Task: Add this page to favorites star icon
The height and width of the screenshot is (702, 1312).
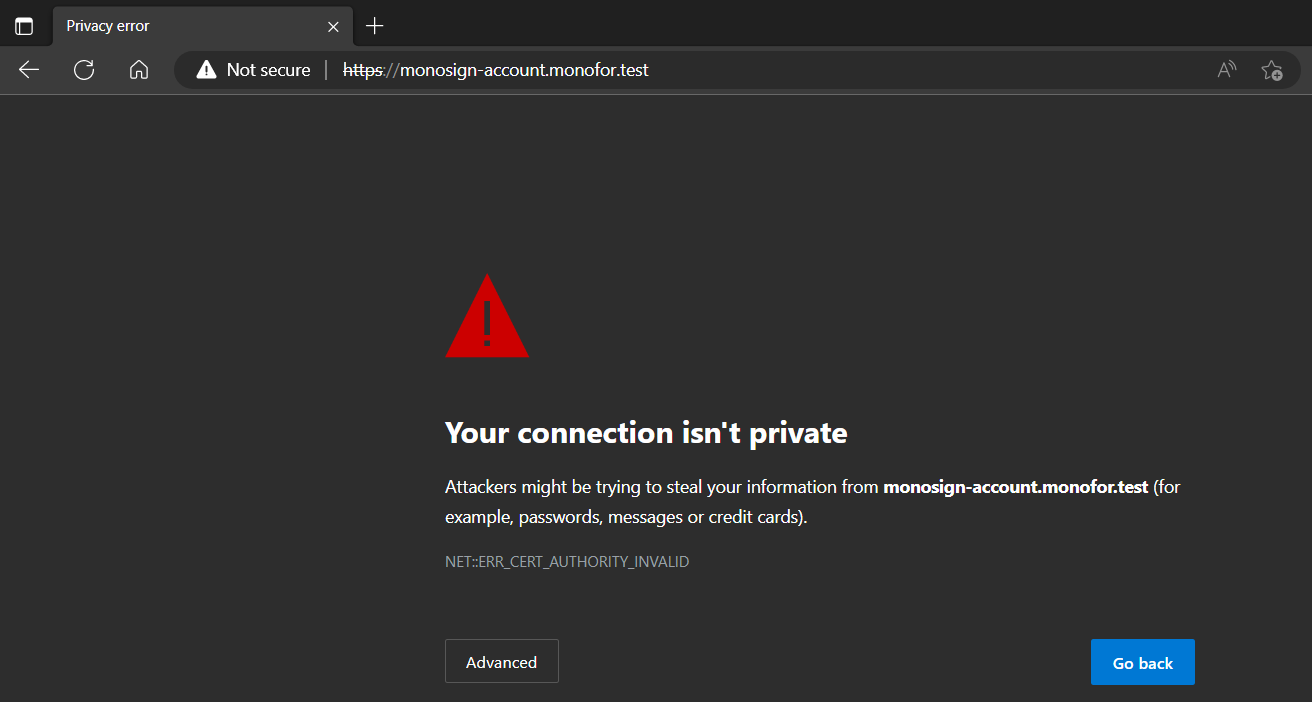Action: click(1272, 70)
